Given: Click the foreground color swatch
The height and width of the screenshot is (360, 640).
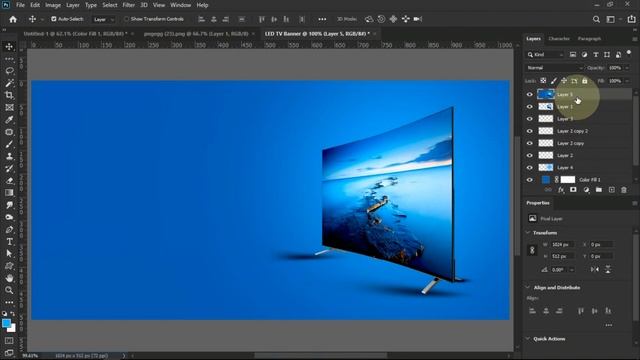Looking at the screenshot, I should [x=6, y=323].
